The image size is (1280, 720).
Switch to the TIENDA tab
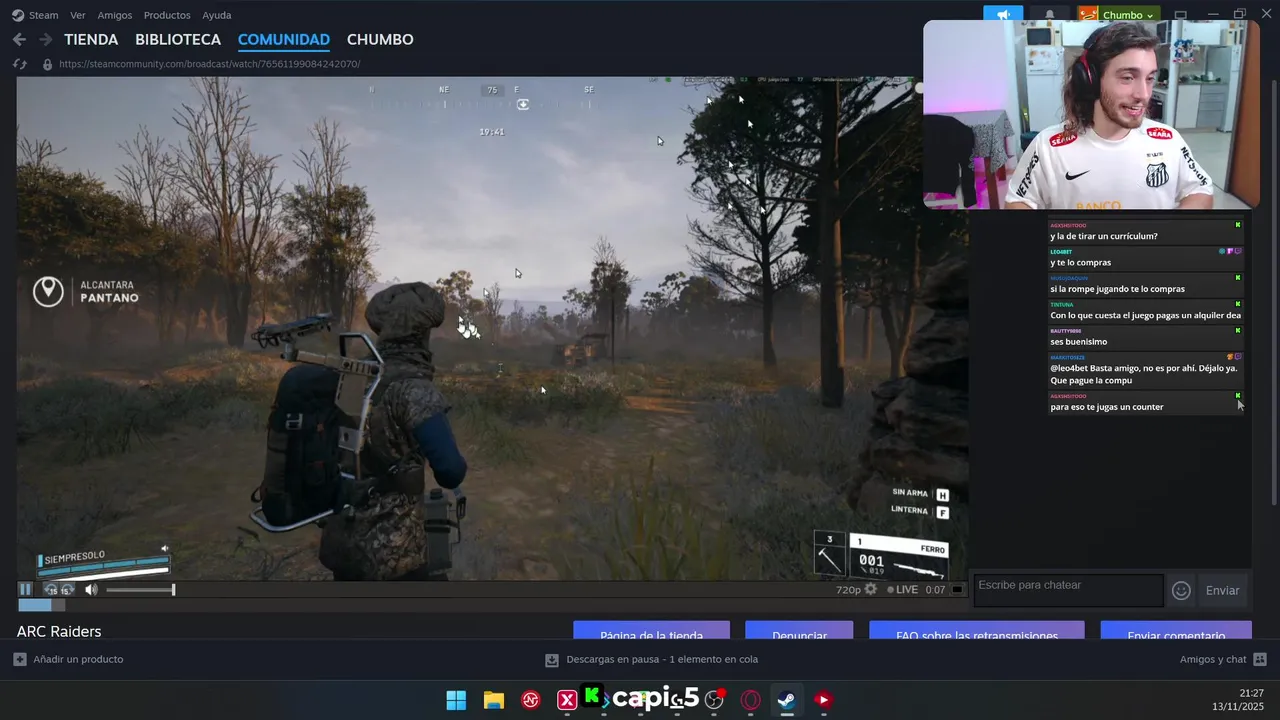click(x=91, y=40)
